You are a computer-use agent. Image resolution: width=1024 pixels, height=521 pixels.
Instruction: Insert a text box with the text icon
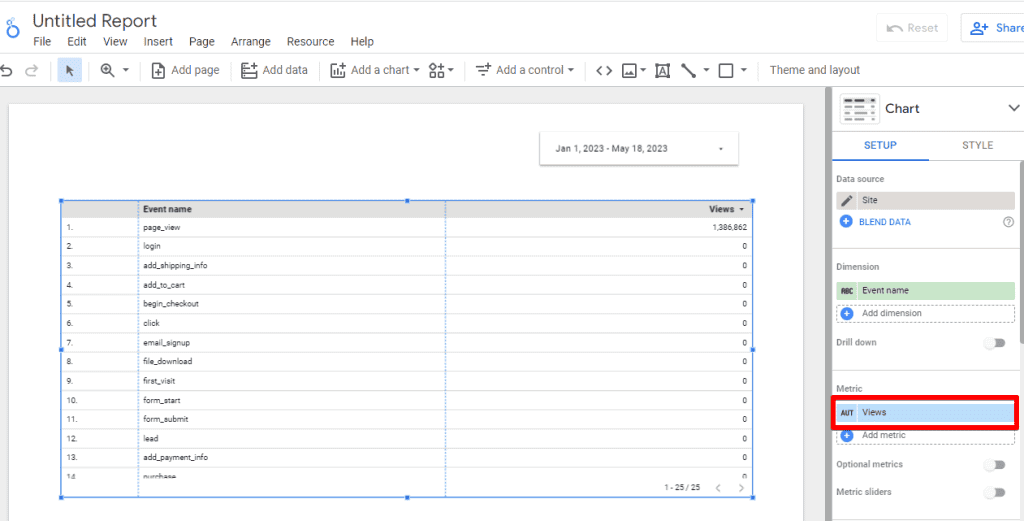pyautogui.click(x=662, y=71)
